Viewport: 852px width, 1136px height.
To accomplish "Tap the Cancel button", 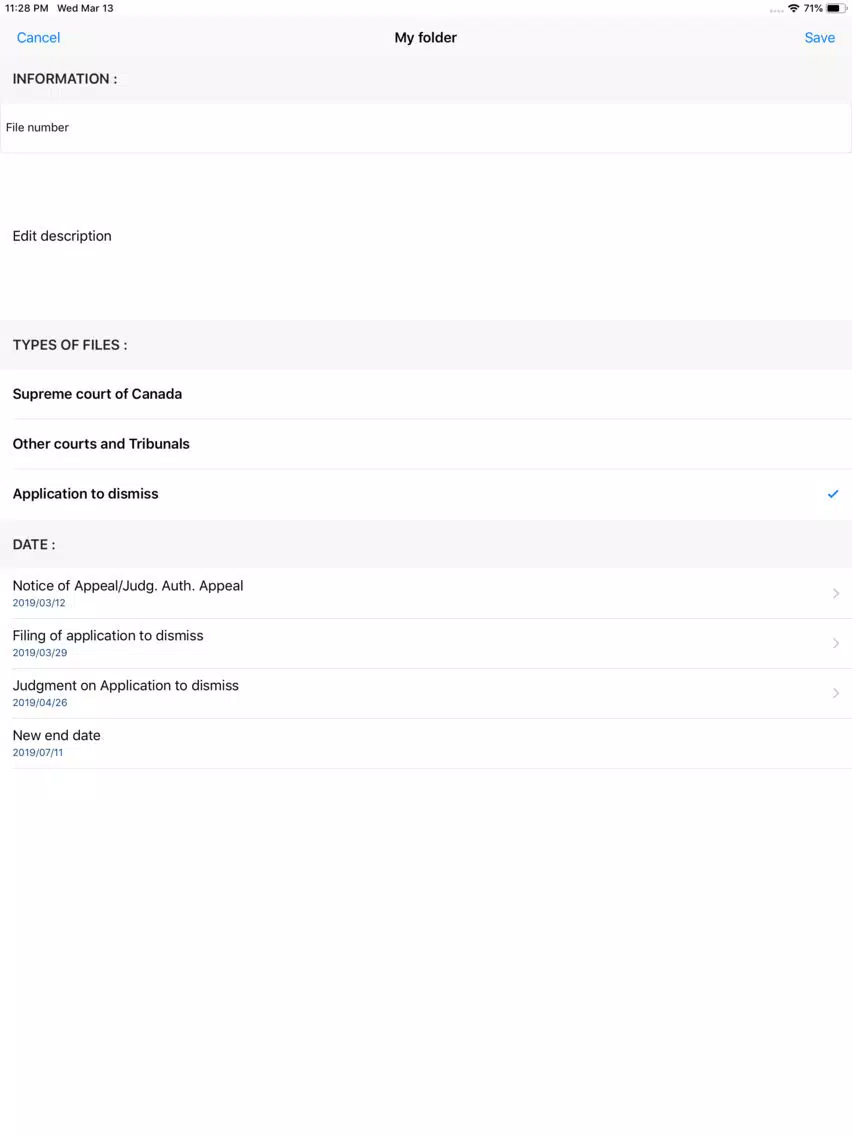I will (38, 38).
